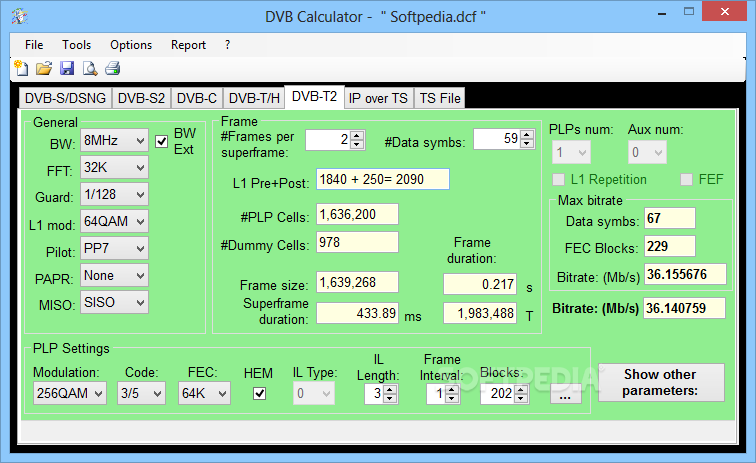
Task: Open the PAPR dropdown showing None
Action: [x=114, y=275]
